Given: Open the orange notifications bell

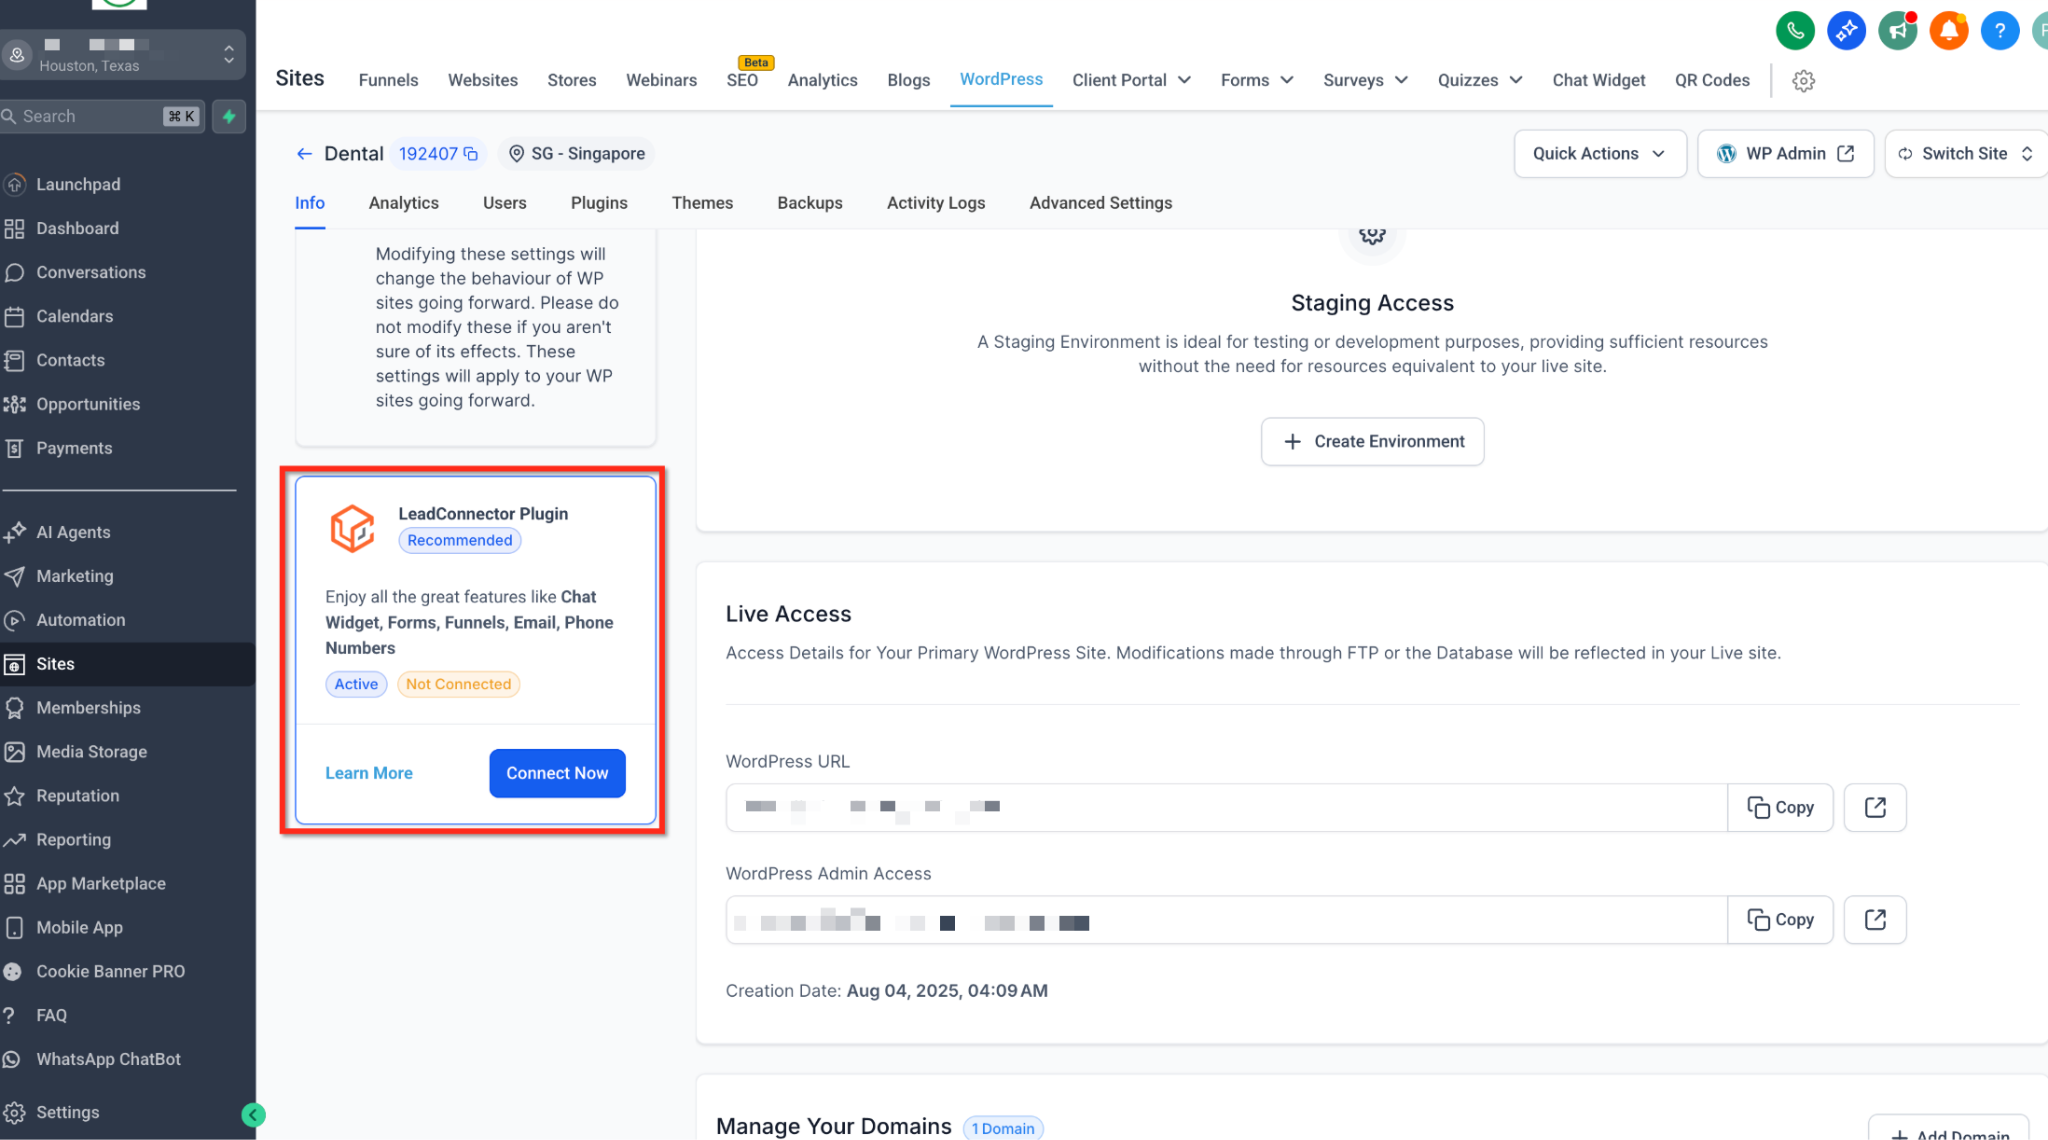Looking at the screenshot, I should click(x=1948, y=31).
